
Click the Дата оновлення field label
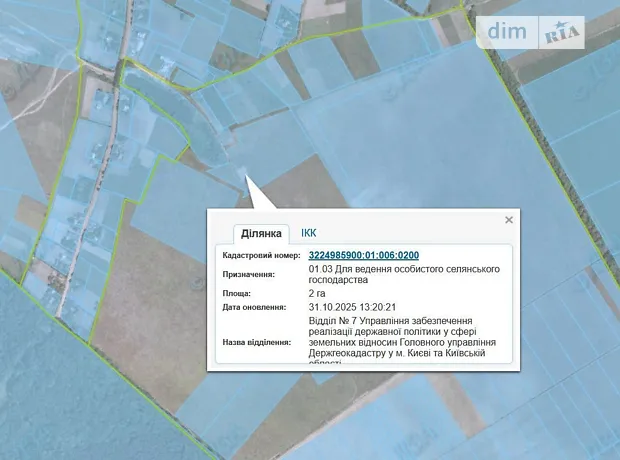(255, 308)
